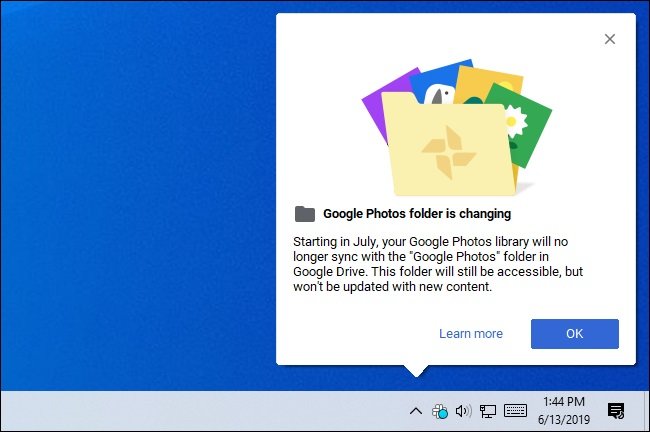Click the touch keyboard icon
This screenshot has width=650, height=432.
(516, 411)
